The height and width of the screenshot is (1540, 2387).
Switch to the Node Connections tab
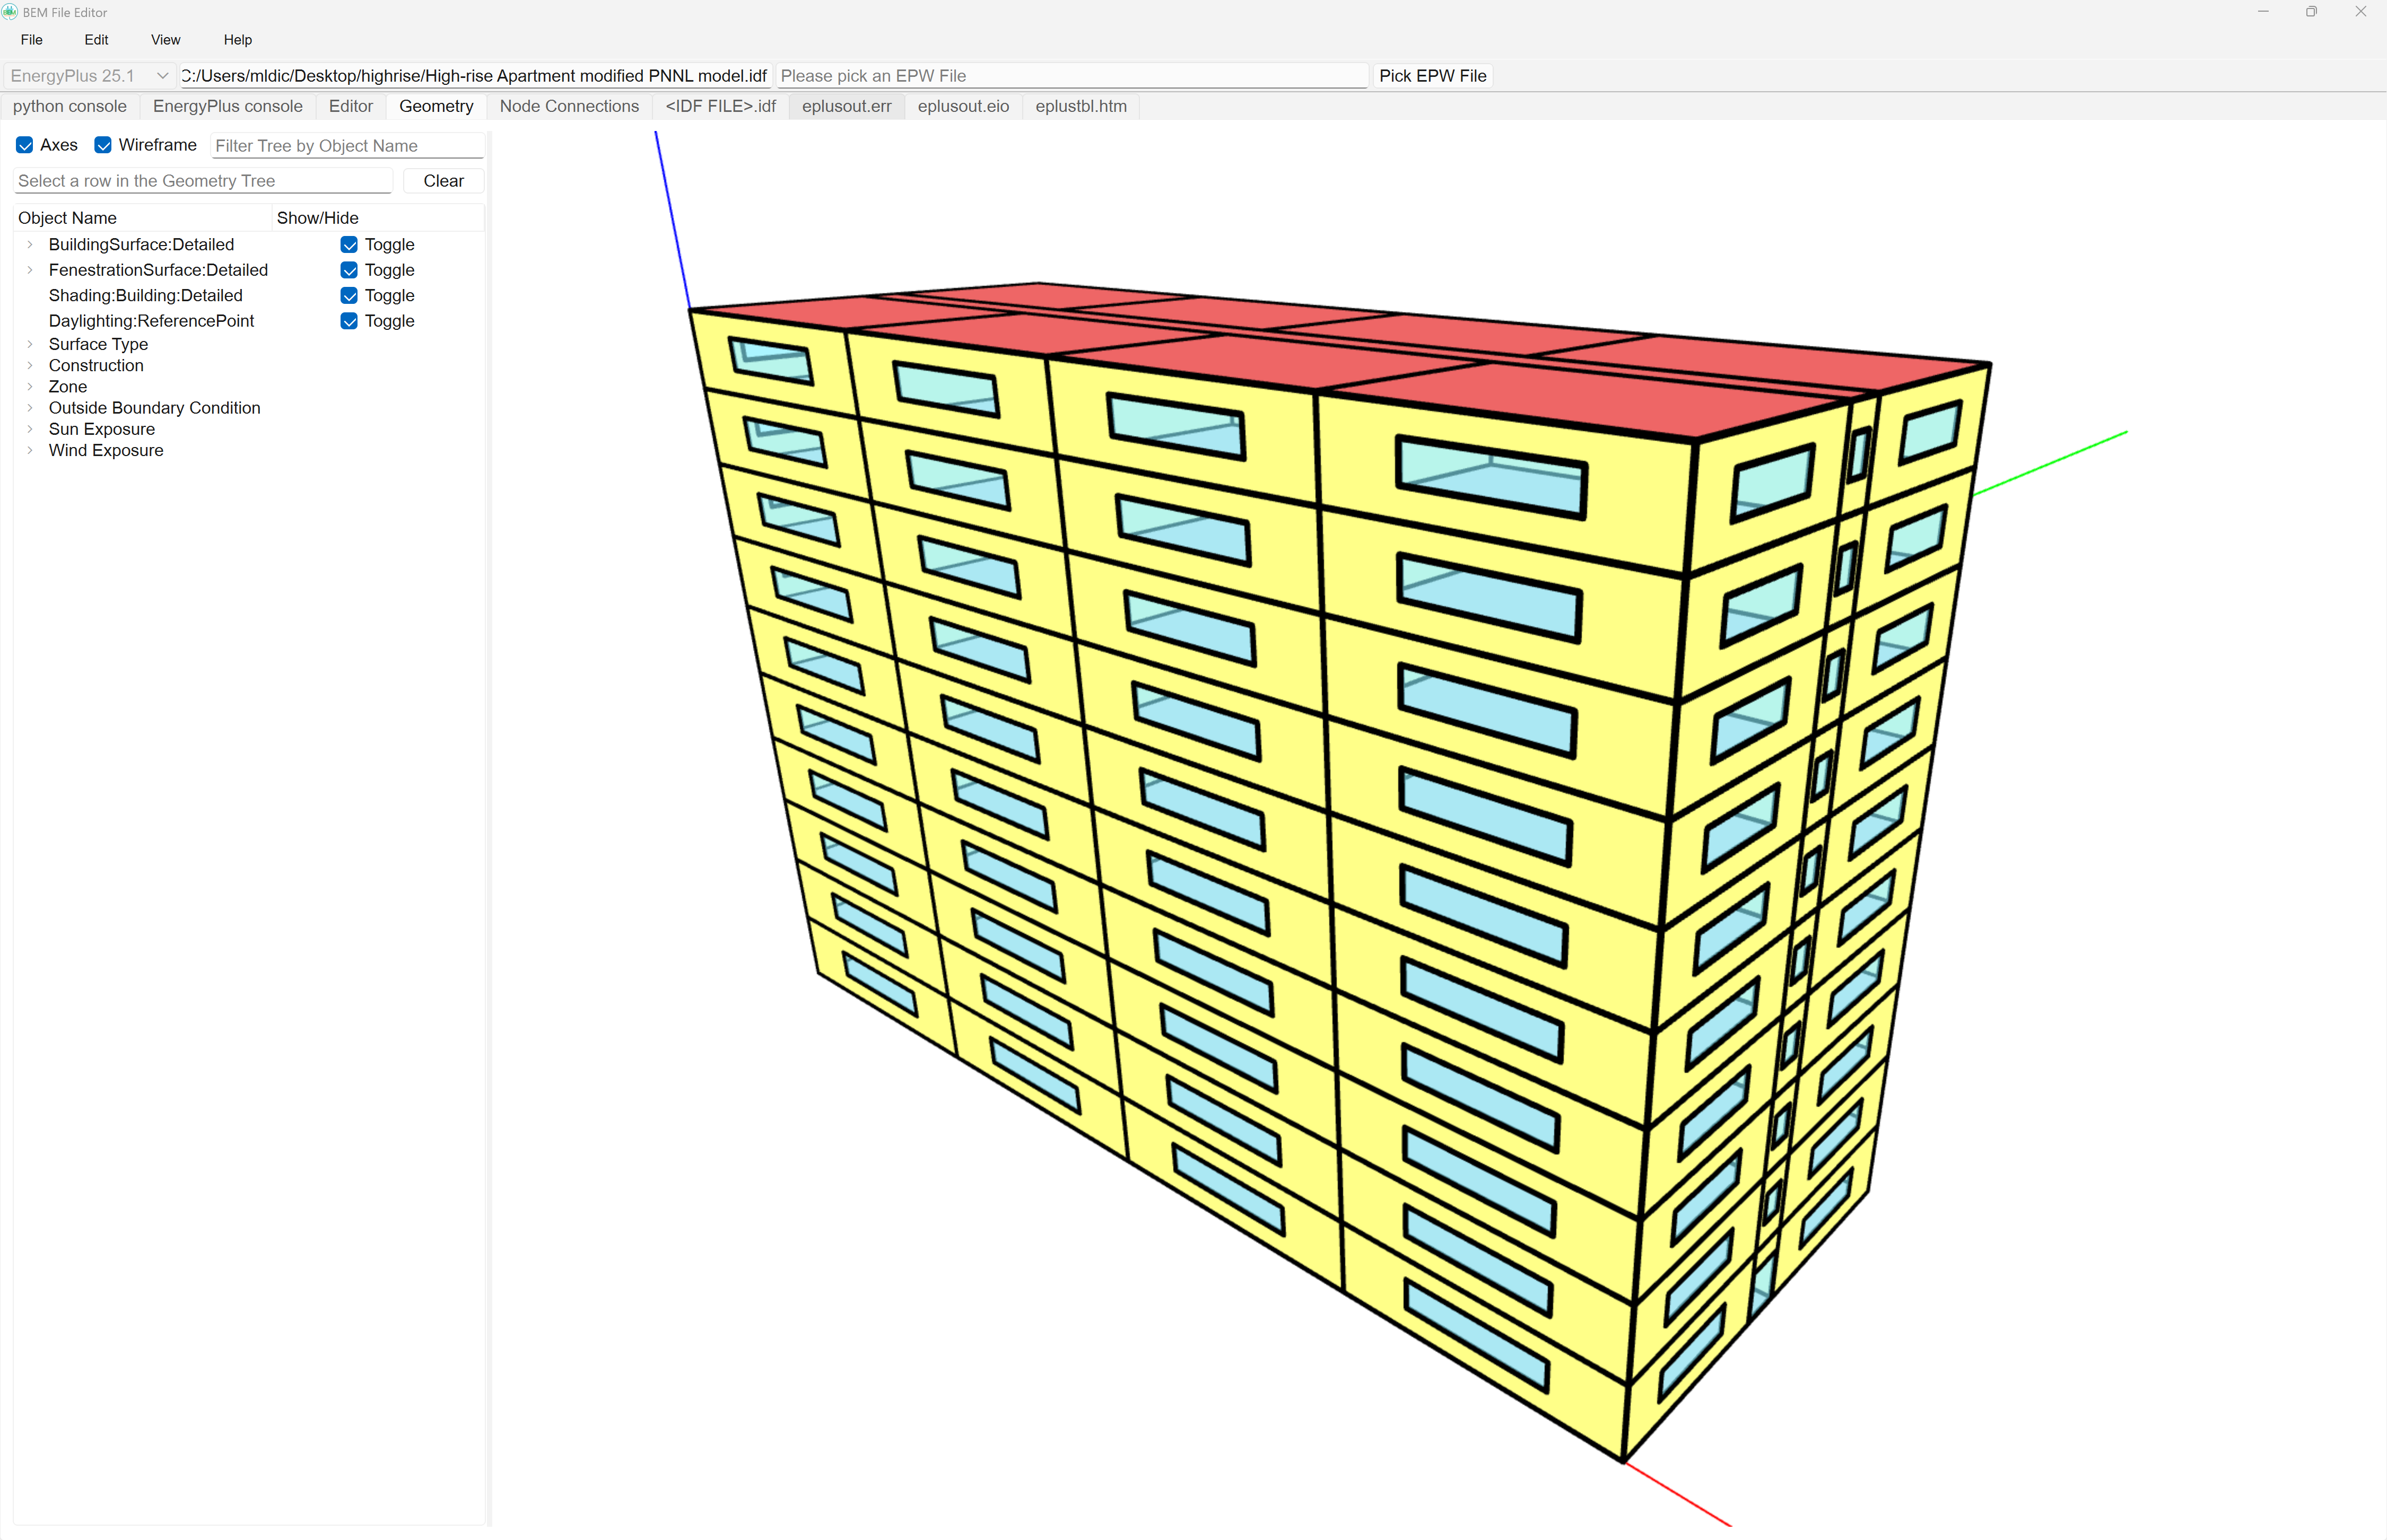569,106
